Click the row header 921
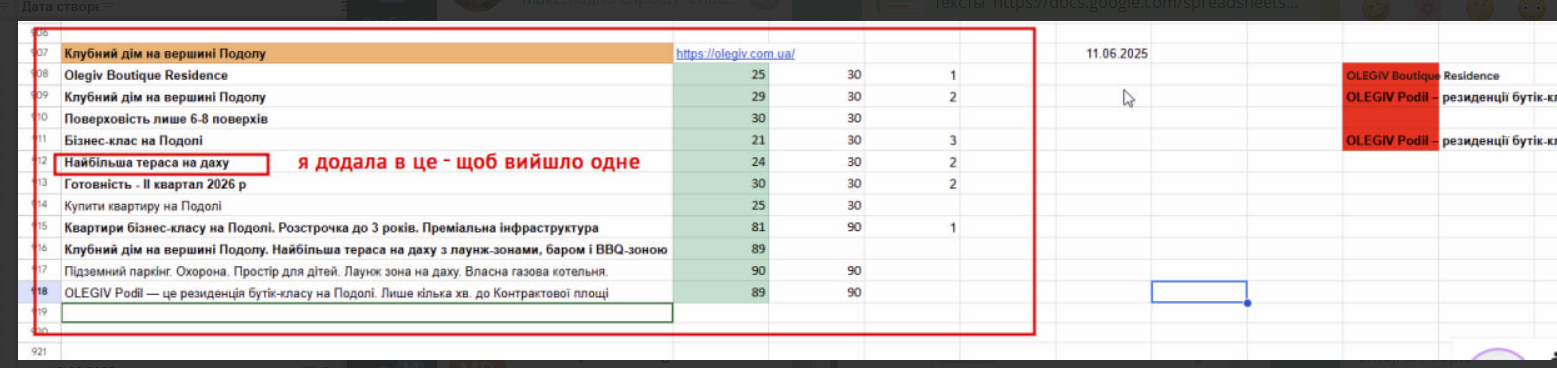The image size is (1557, 368). (40, 352)
